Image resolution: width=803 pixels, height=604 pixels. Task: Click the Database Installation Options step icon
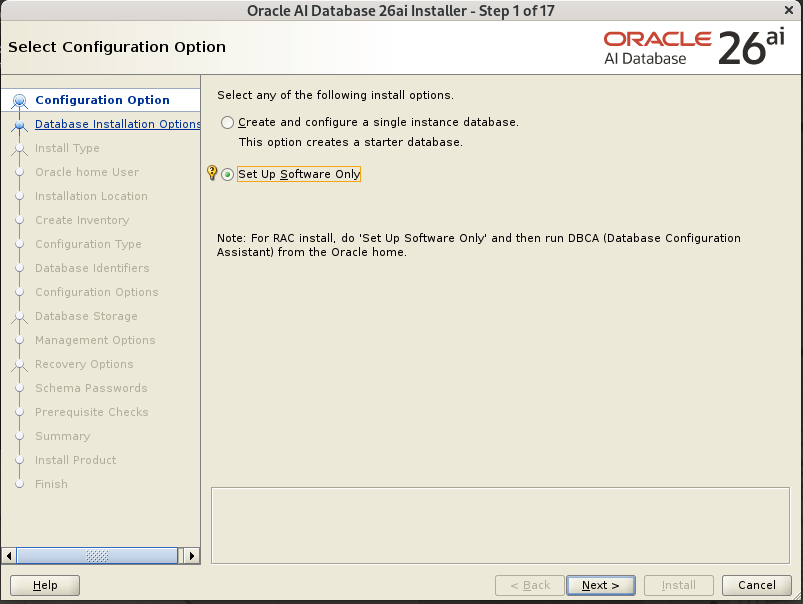(x=19, y=125)
